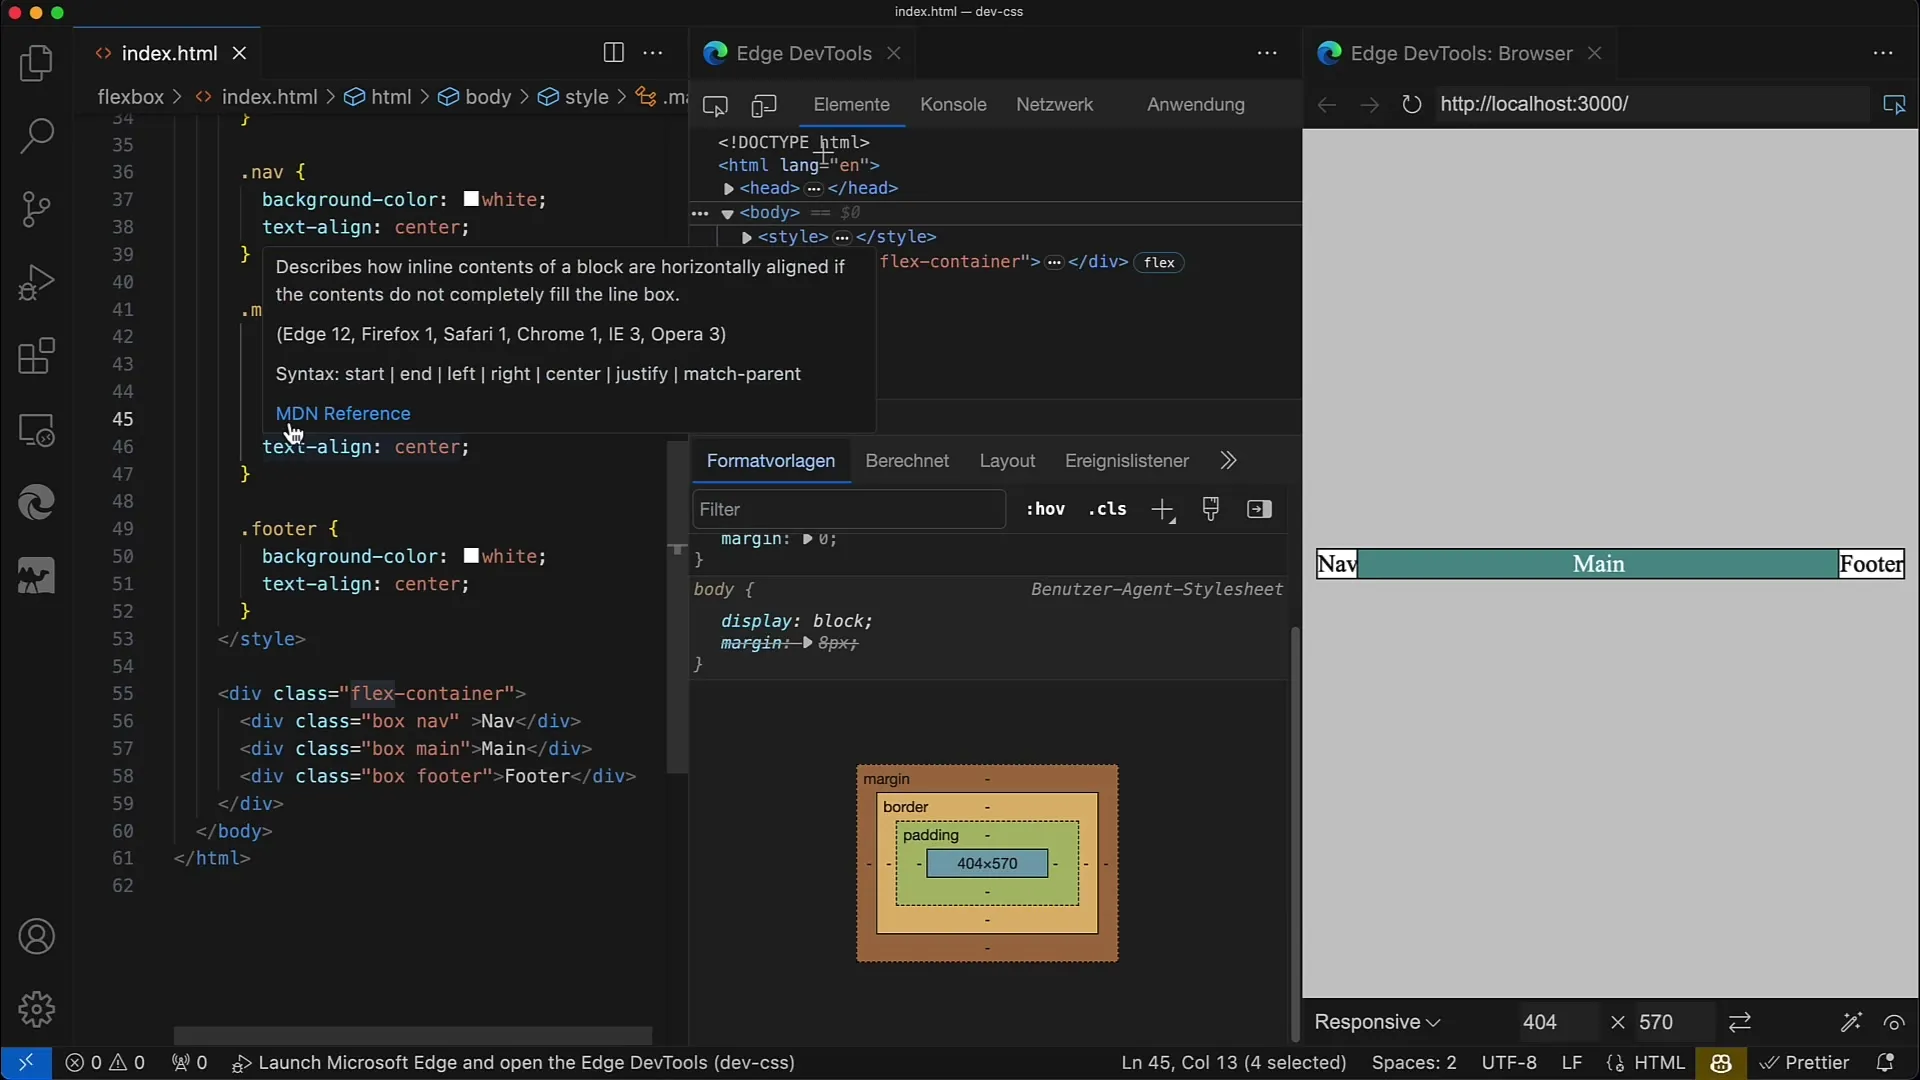This screenshot has width=1920, height=1080.
Task: Go forward in the DevTools browser
Action: pyautogui.click(x=1369, y=104)
